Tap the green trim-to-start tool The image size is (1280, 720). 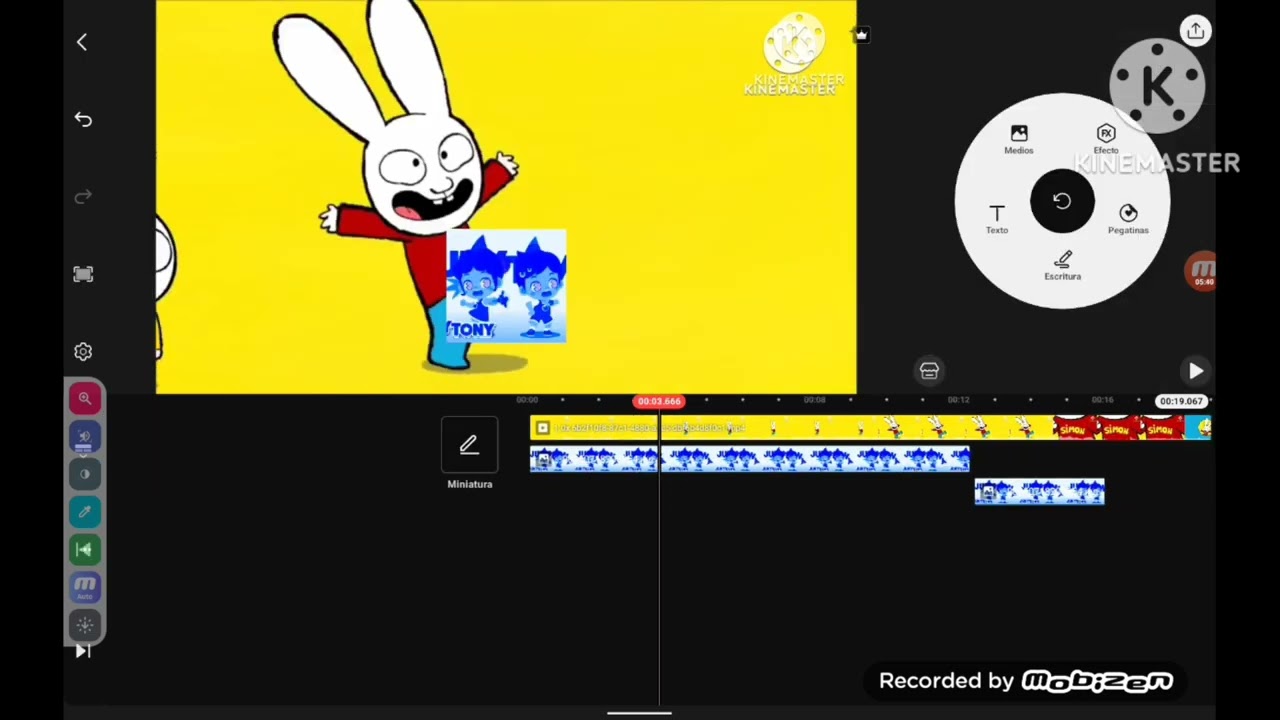[85, 549]
